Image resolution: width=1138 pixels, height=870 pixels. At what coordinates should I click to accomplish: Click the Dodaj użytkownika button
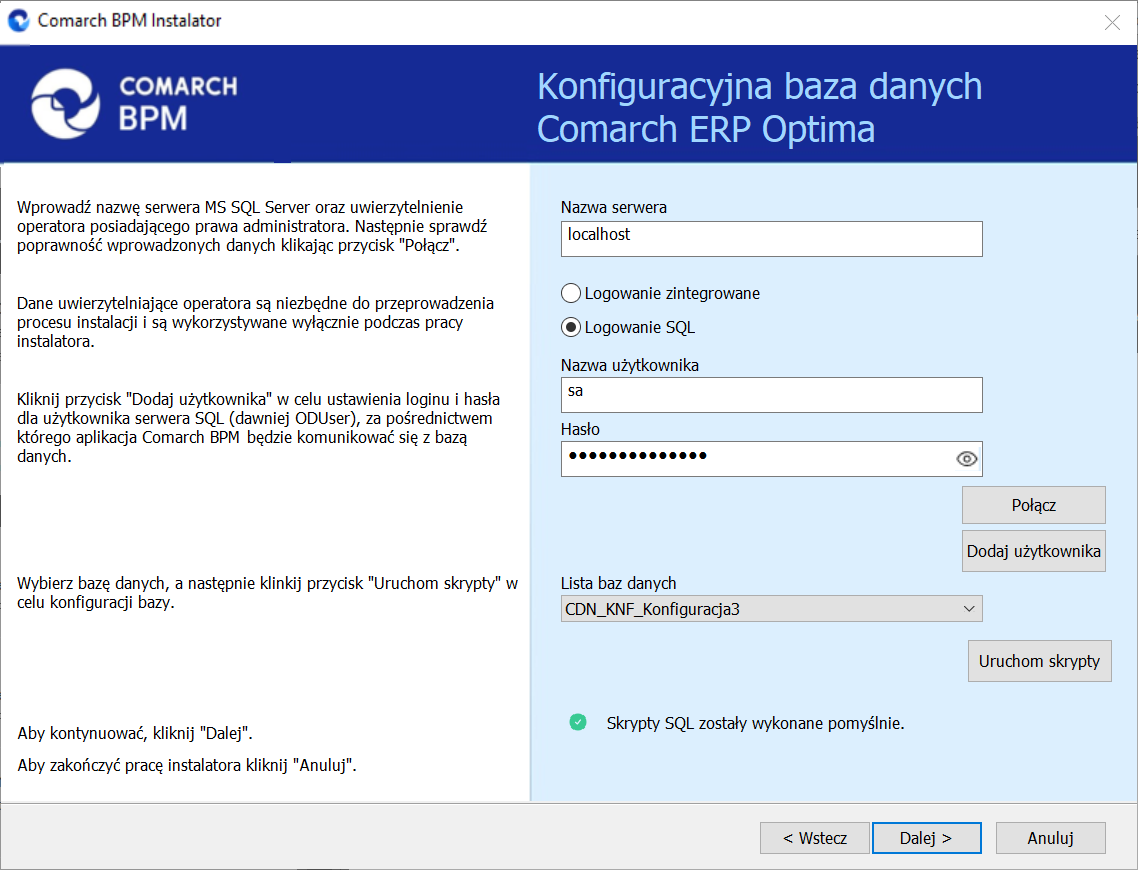click(1033, 551)
